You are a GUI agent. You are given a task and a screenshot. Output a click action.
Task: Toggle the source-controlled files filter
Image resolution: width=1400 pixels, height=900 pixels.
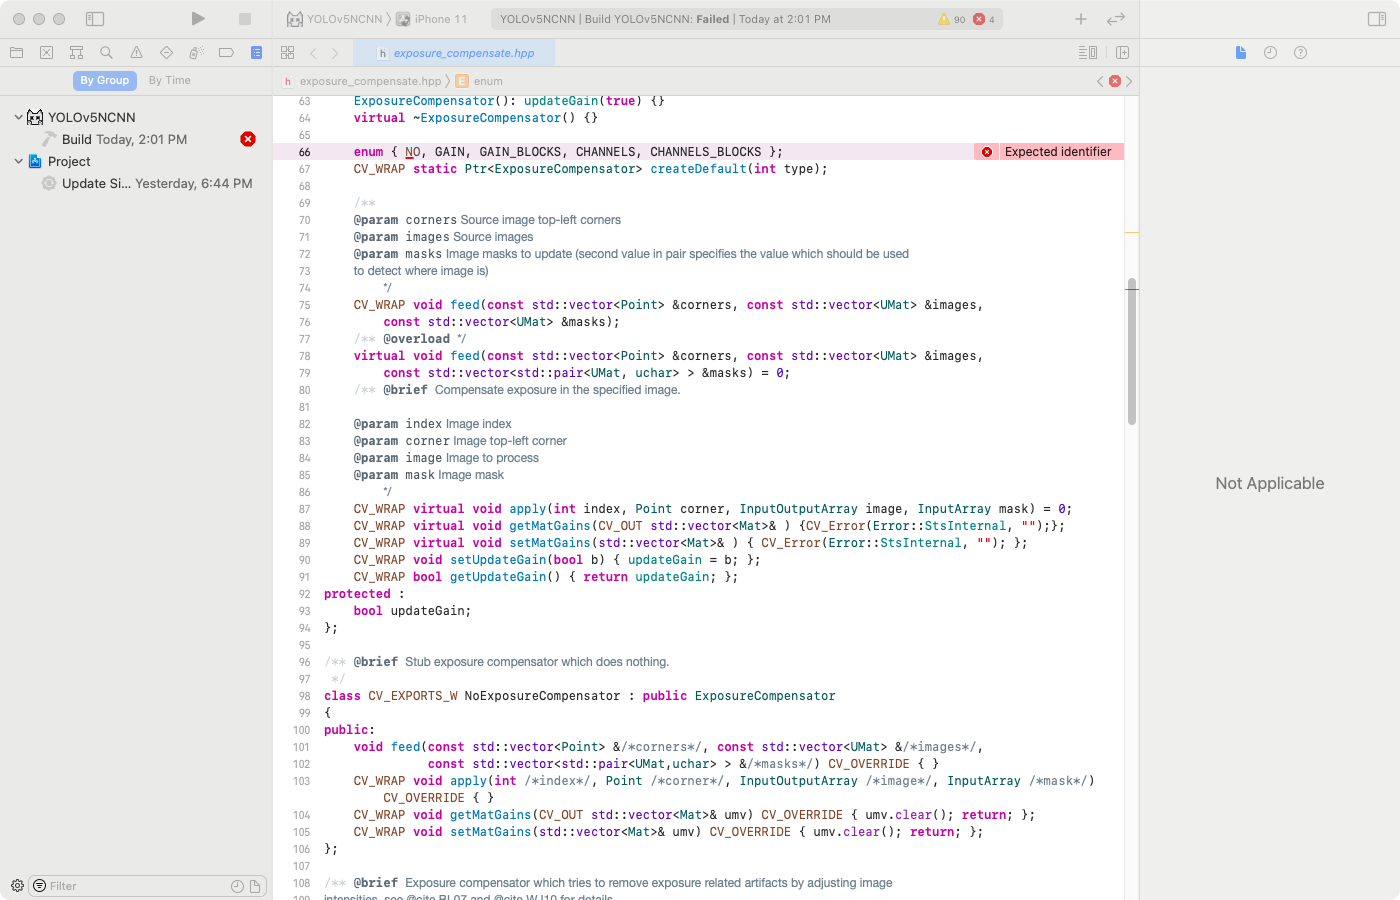[x=255, y=886]
